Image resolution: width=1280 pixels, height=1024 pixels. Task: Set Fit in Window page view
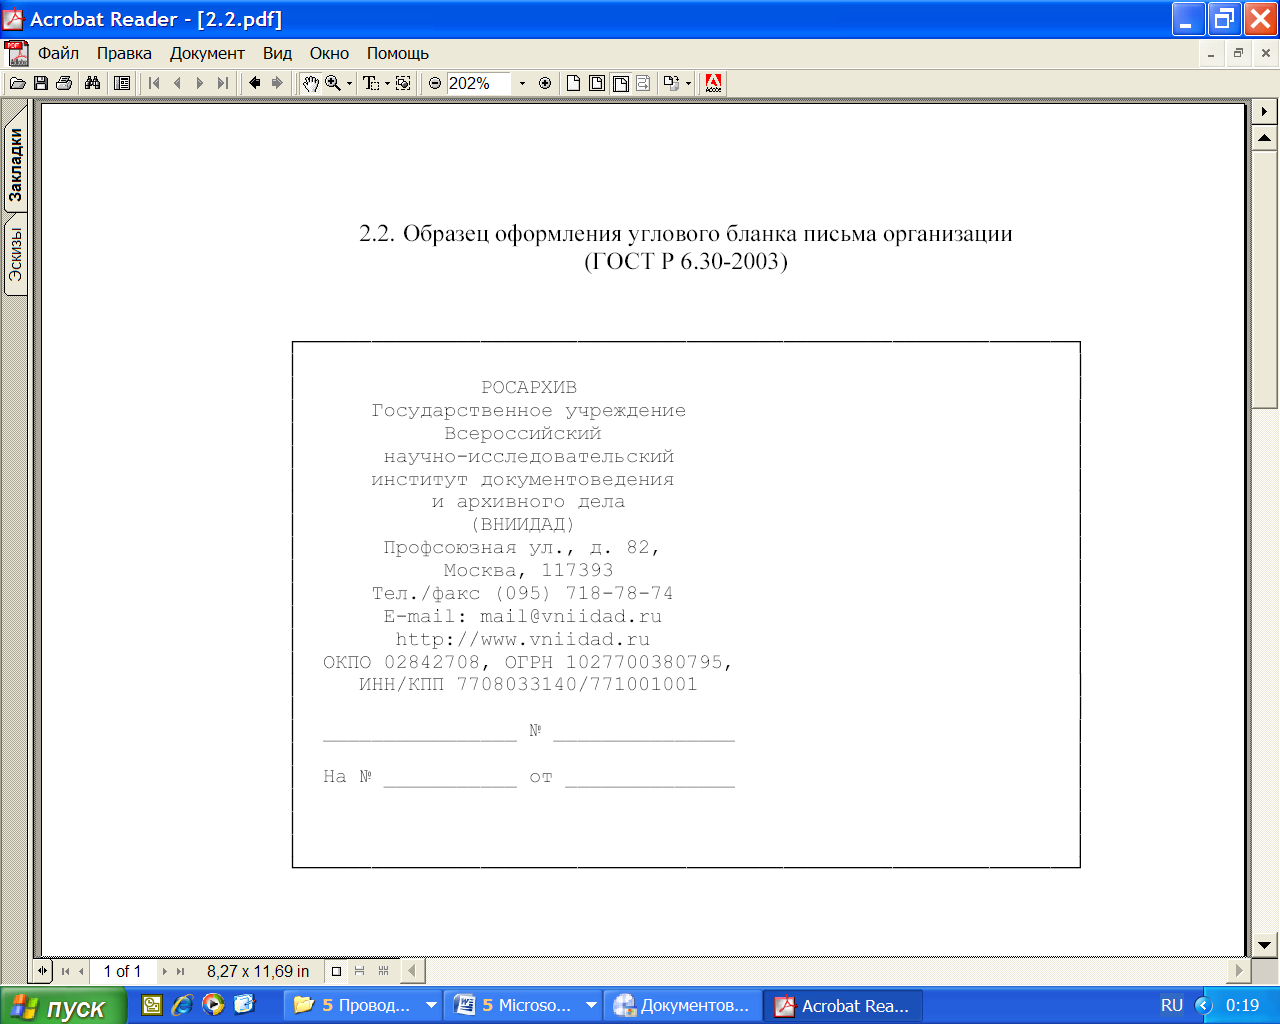pyautogui.click(x=597, y=83)
